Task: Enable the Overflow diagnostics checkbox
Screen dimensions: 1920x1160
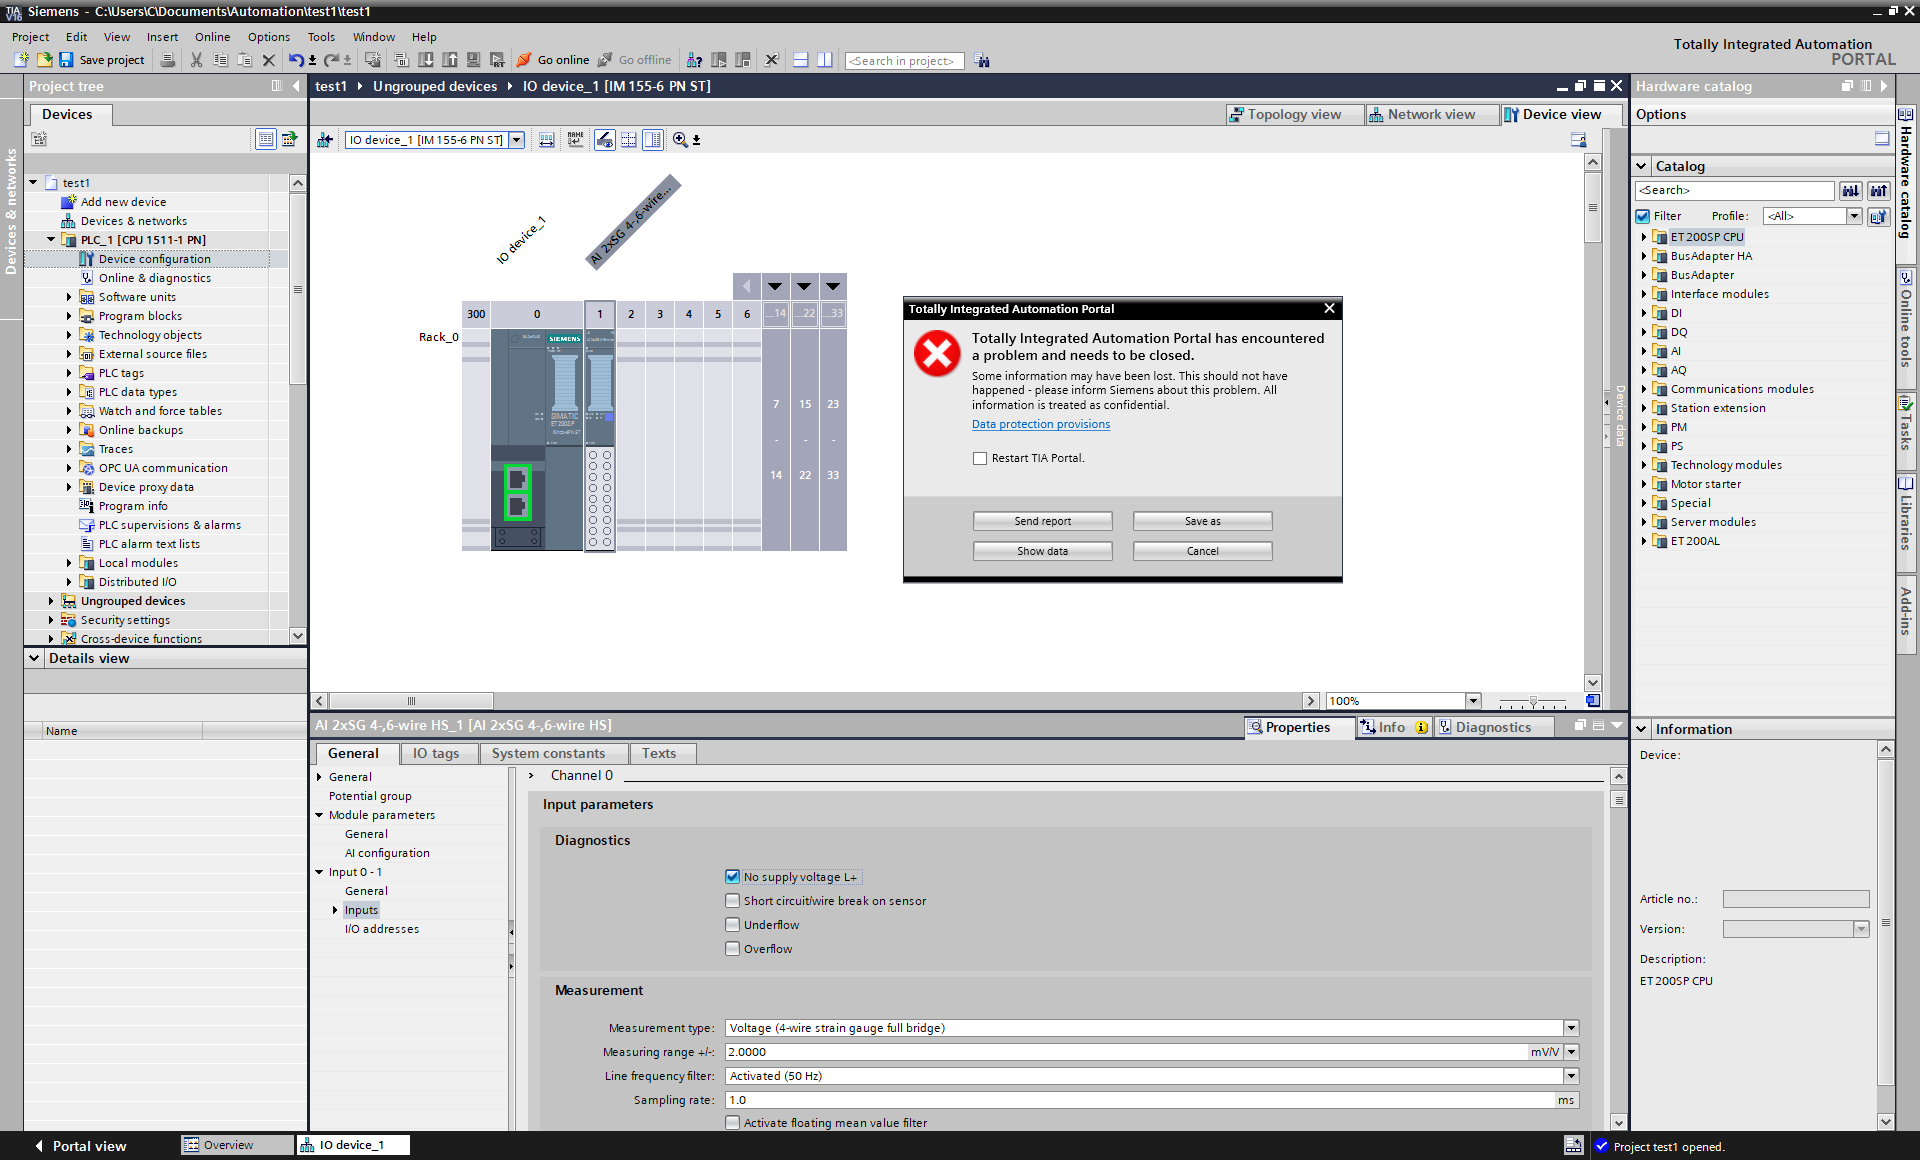Action: pos(733,949)
